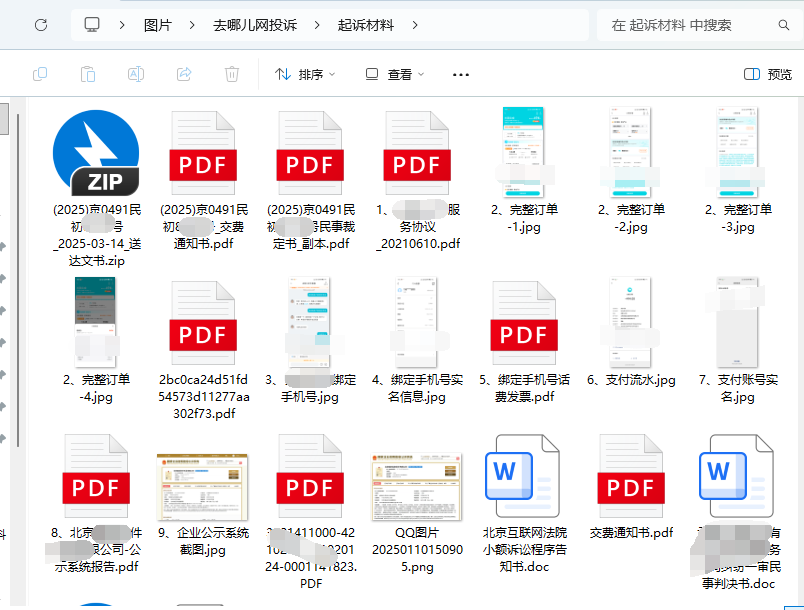
Task: Open the 排序 sort dropdown
Action: [x=305, y=74]
